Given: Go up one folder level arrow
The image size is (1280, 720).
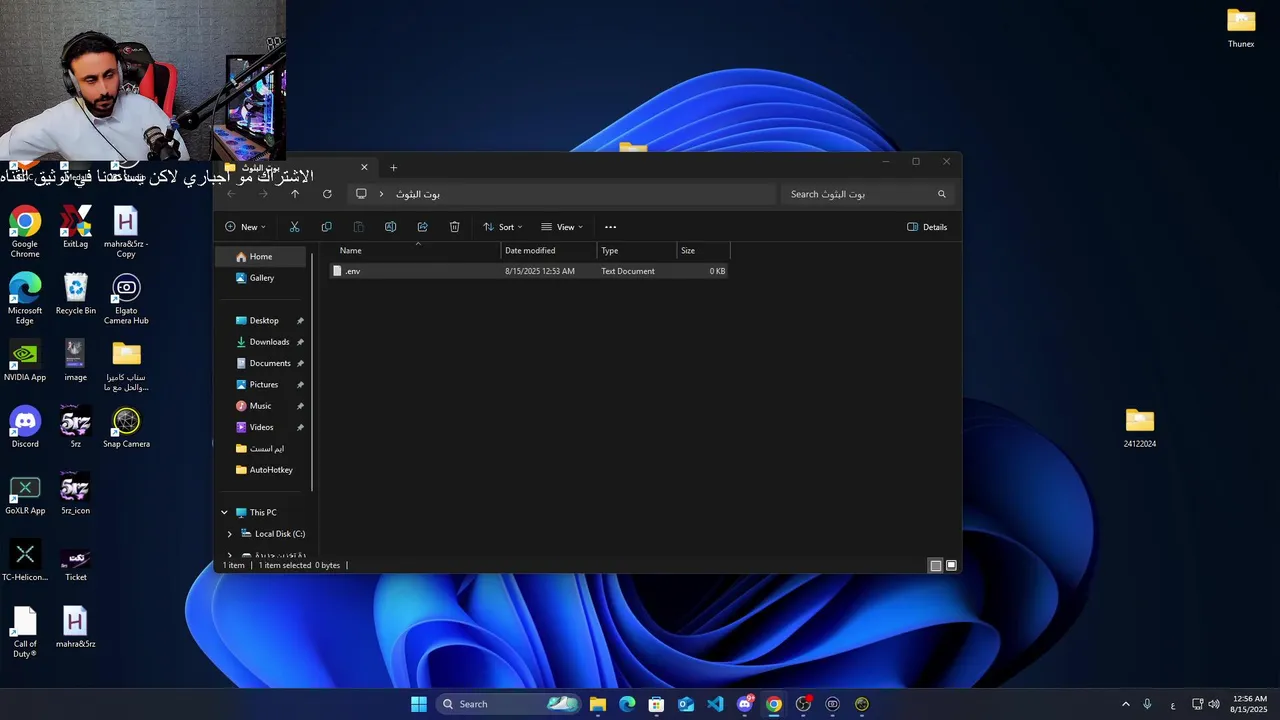Looking at the screenshot, I should tap(295, 194).
